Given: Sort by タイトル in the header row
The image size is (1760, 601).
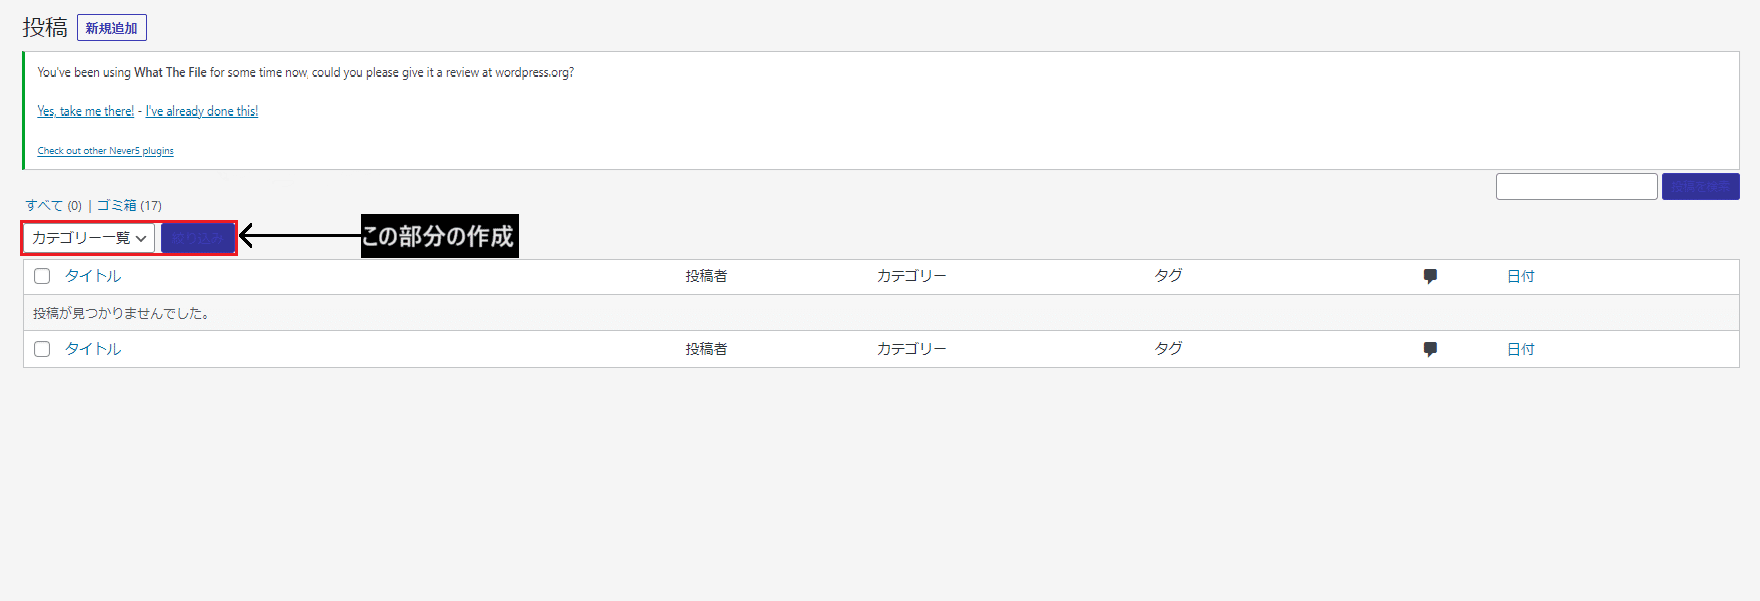Looking at the screenshot, I should pos(93,276).
